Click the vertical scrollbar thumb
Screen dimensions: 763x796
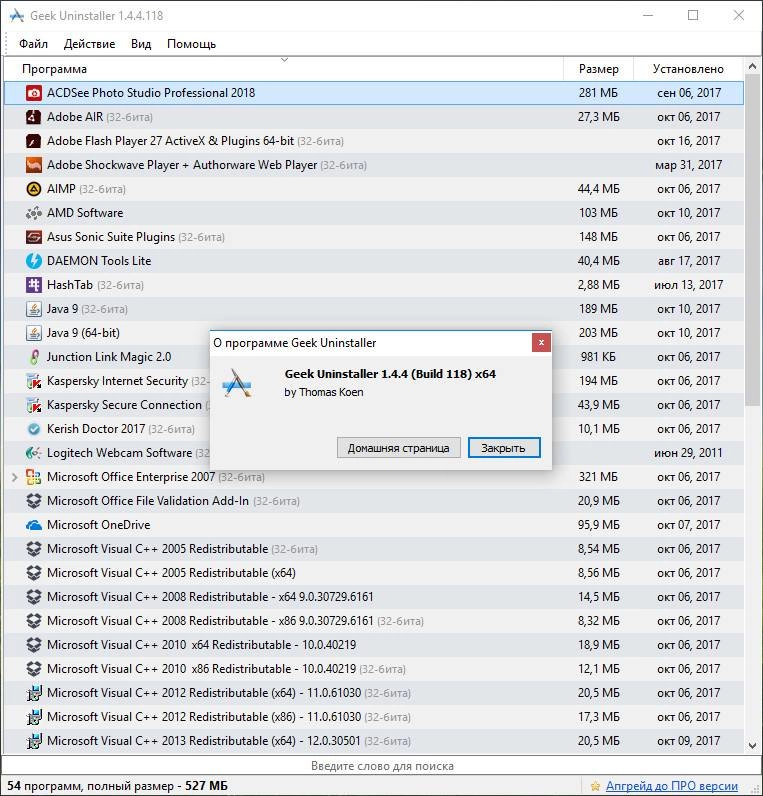pos(752,240)
